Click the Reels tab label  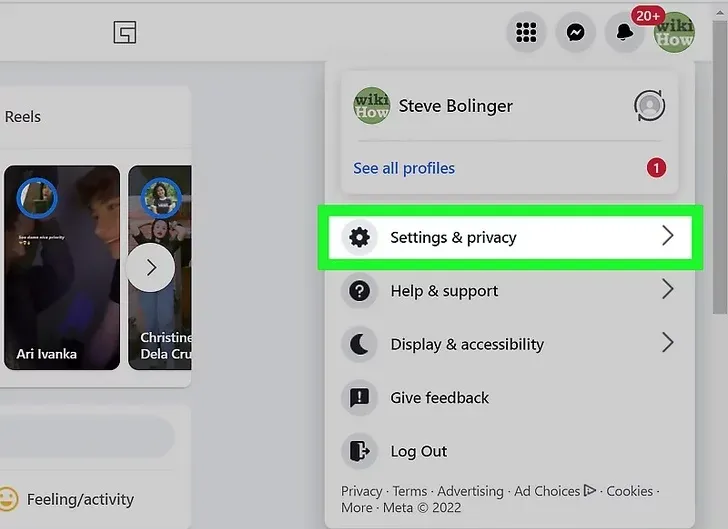(23, 117)
